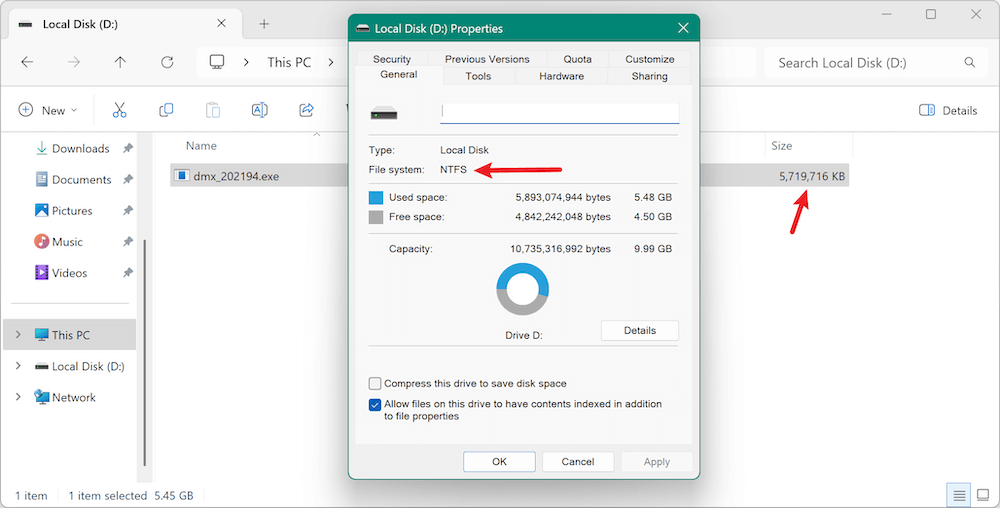Enable Compress this drive checkbox
Screen dimensions: 1000x508
(x=375, y=384)
